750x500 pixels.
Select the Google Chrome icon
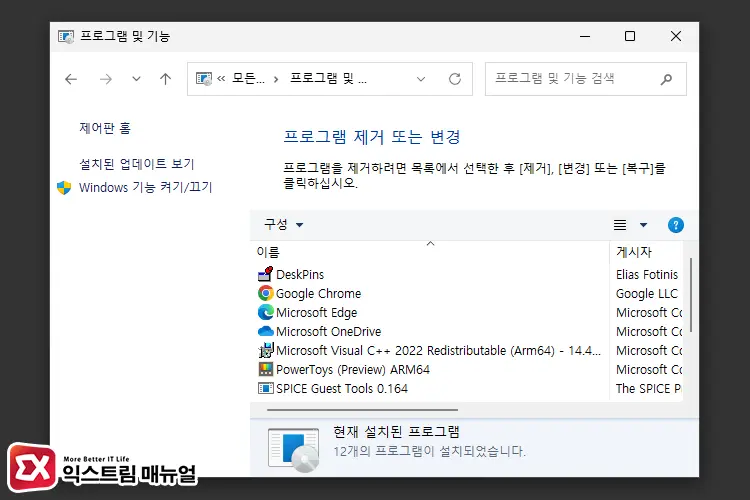pos(265,293)
